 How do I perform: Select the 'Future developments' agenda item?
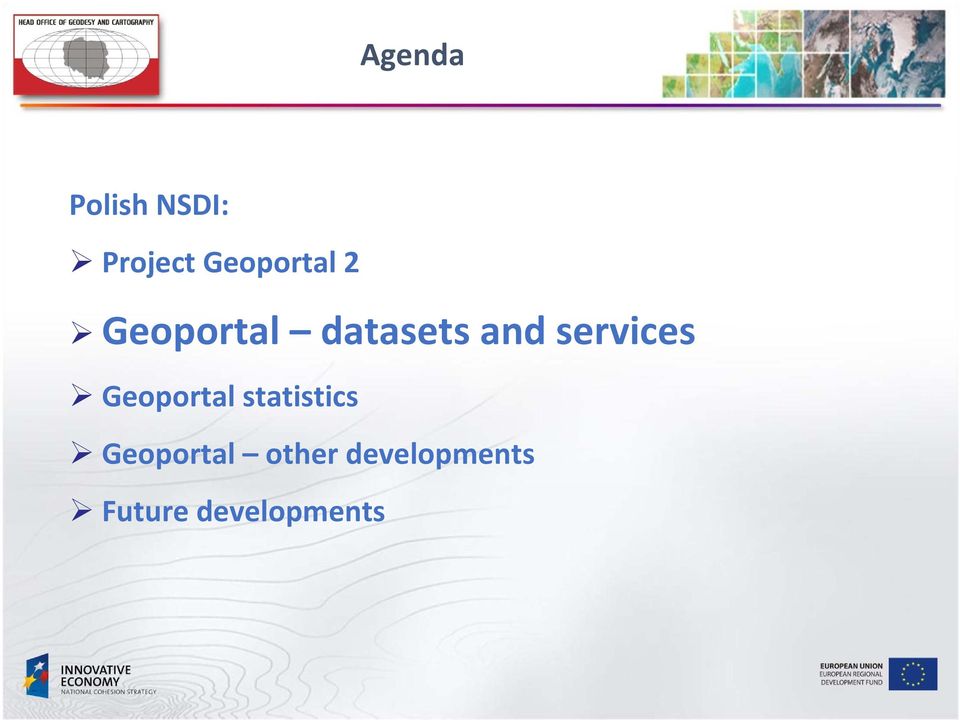(x=243, y=511)
